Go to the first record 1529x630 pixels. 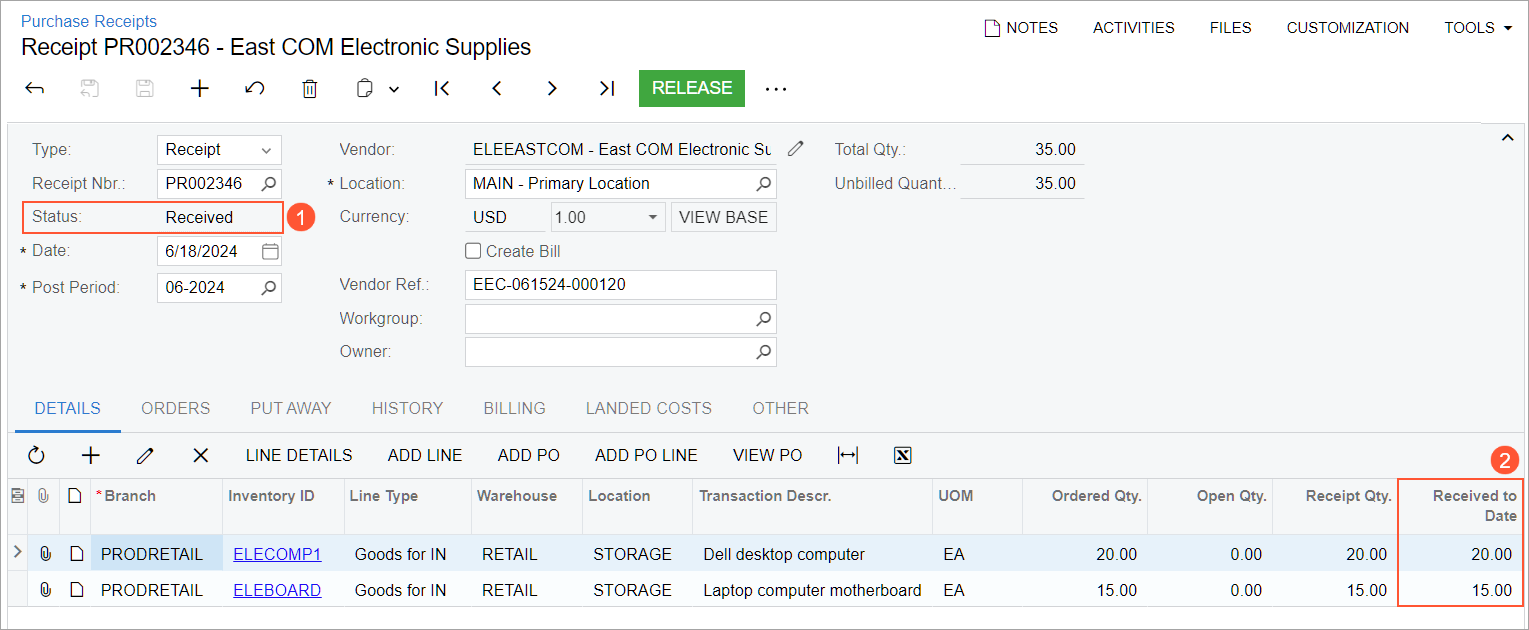click(x=441, y=89)
